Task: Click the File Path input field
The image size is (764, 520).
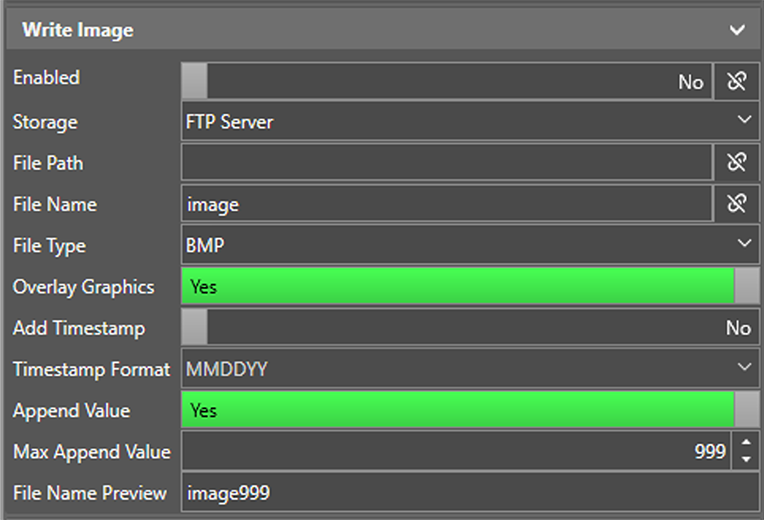Action: click(x=446, y=162)
